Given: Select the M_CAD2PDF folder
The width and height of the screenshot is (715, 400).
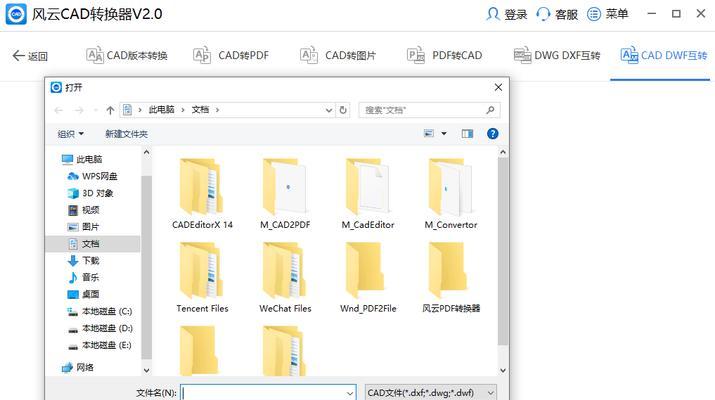Looking at the screenshot, I should (285, 193).
